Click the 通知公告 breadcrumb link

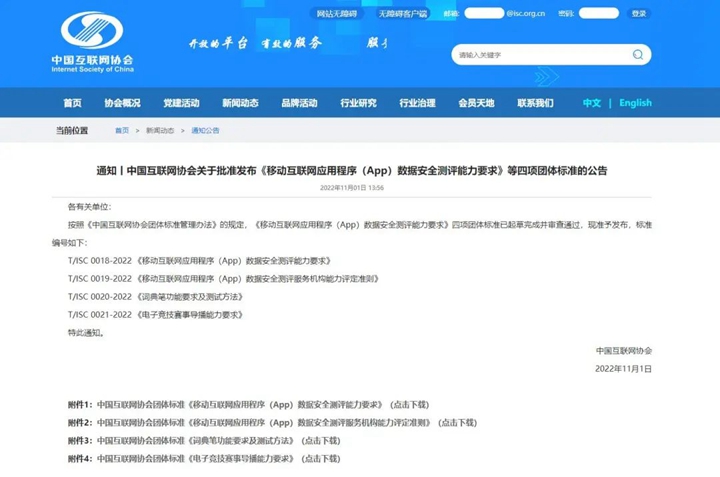(x=205, y=130)
